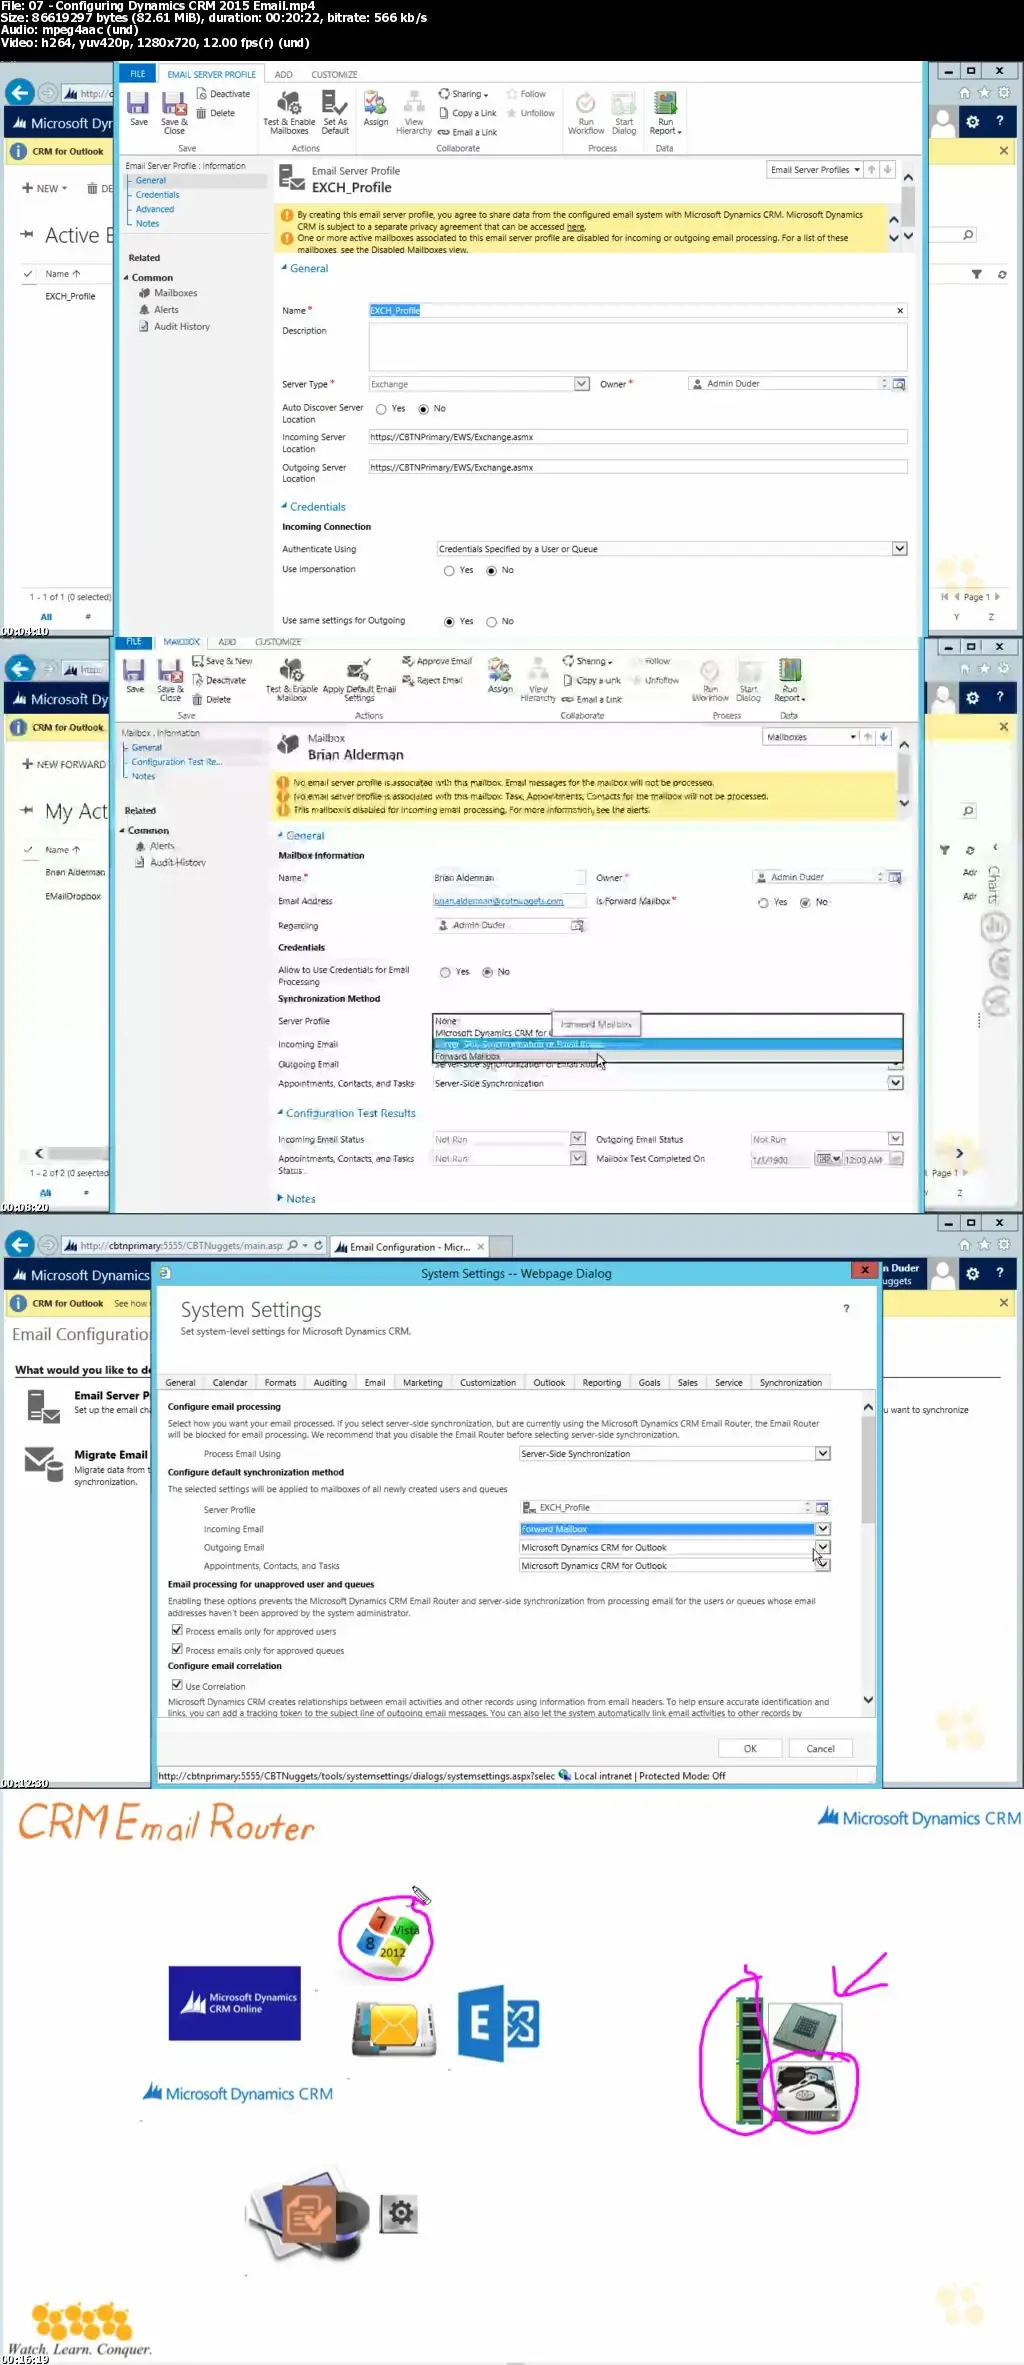Click Email a Link in Email Server Profile ribbon

tap(468, 132)
